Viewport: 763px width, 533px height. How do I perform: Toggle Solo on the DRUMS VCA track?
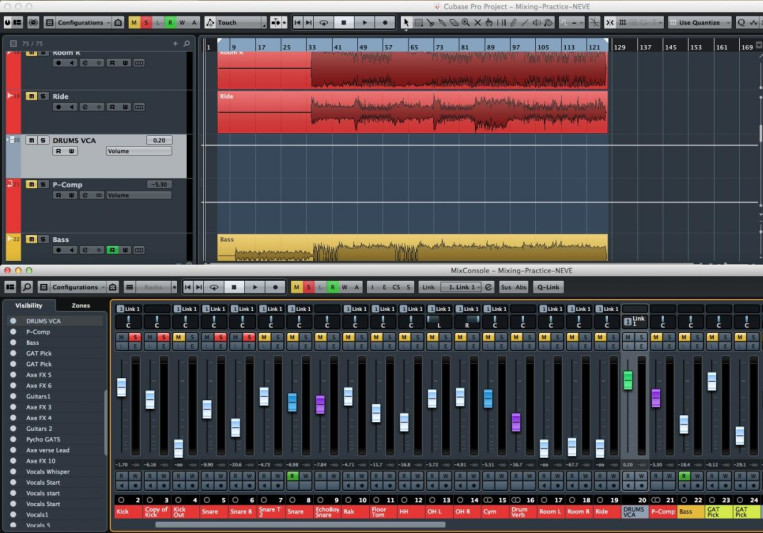(x=43, y=140)
